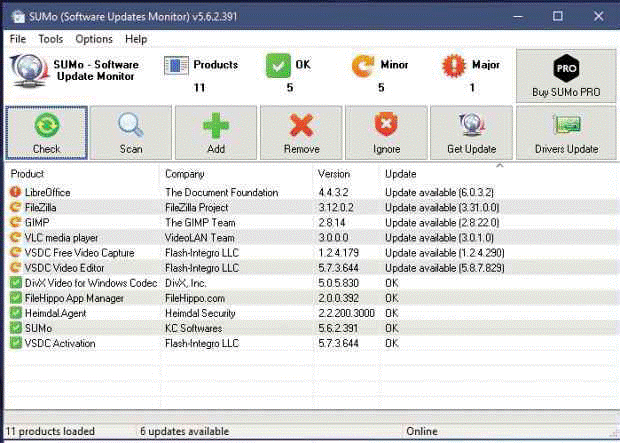Select VSDC Free Video Capture name

[x=79, y=253]
